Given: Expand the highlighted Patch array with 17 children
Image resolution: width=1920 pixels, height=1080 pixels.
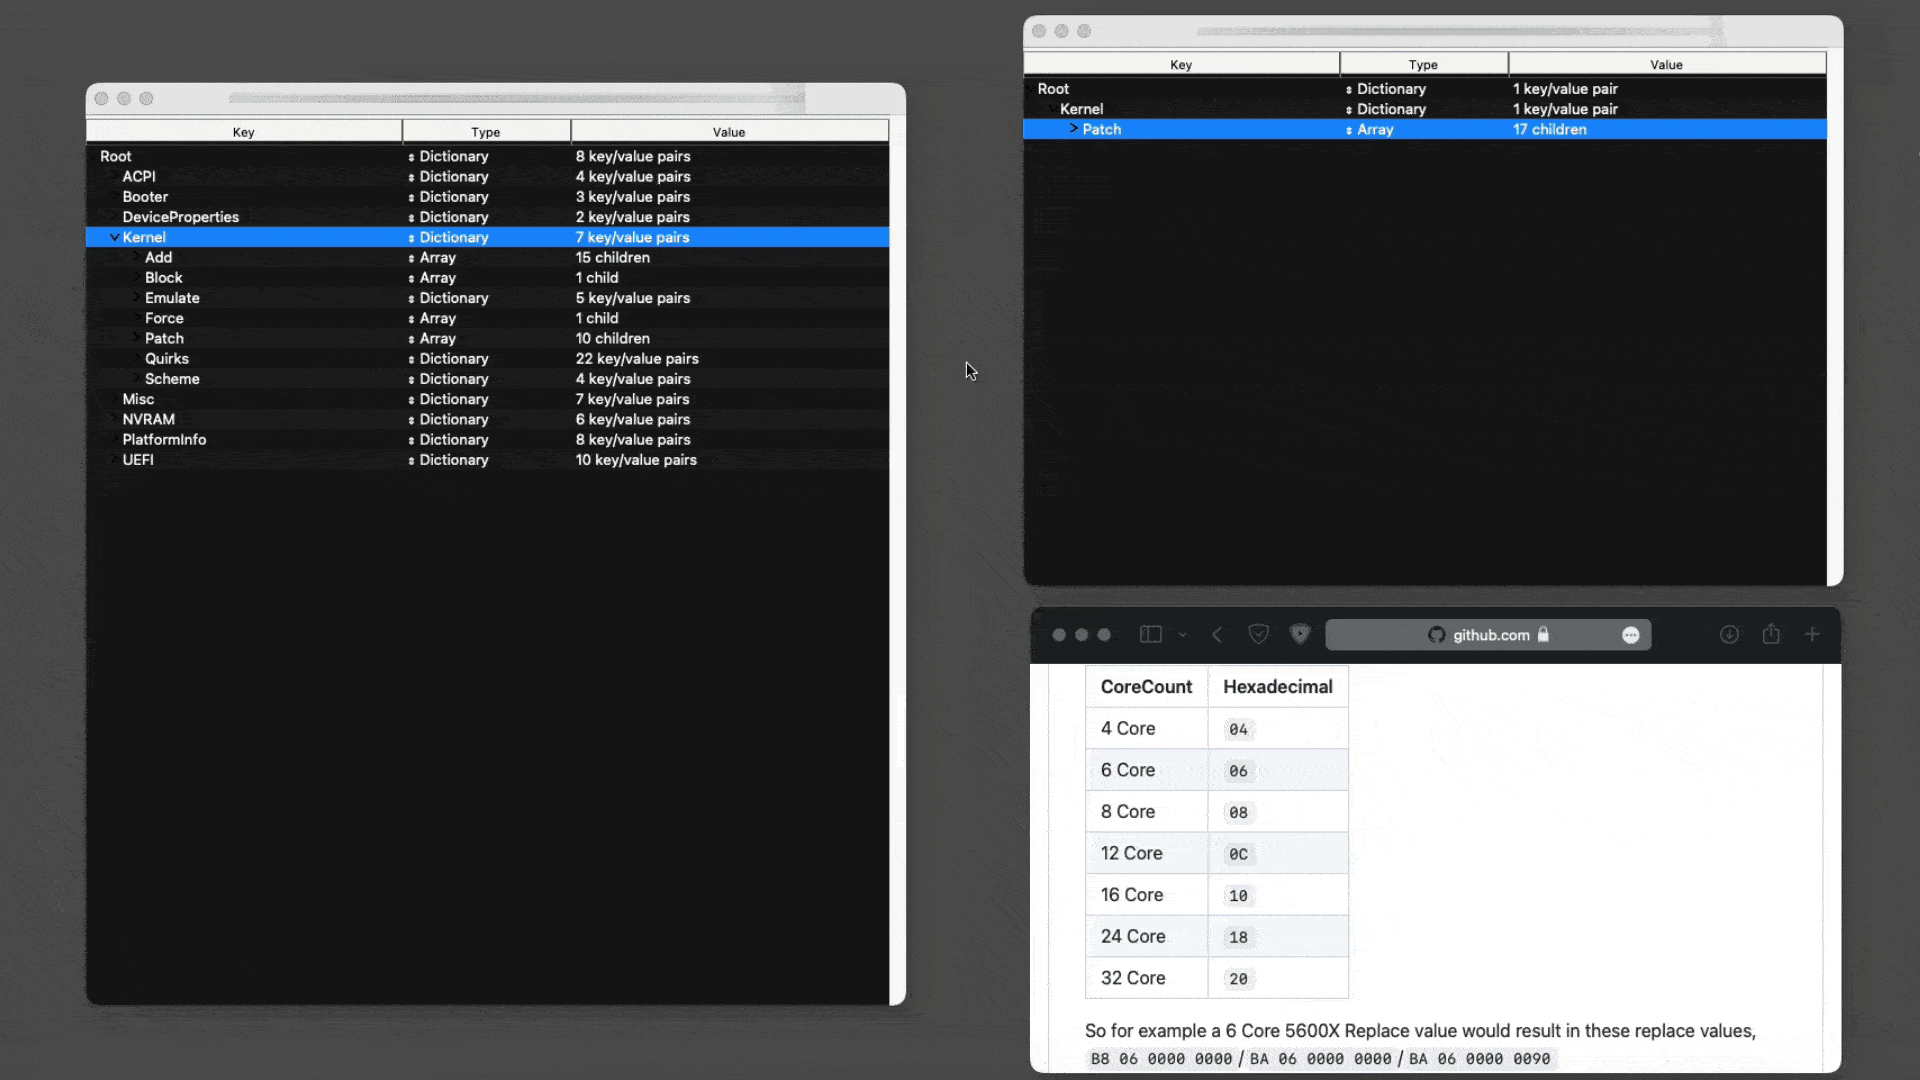Looking at the screenshot, I should tap(1073, 129).
